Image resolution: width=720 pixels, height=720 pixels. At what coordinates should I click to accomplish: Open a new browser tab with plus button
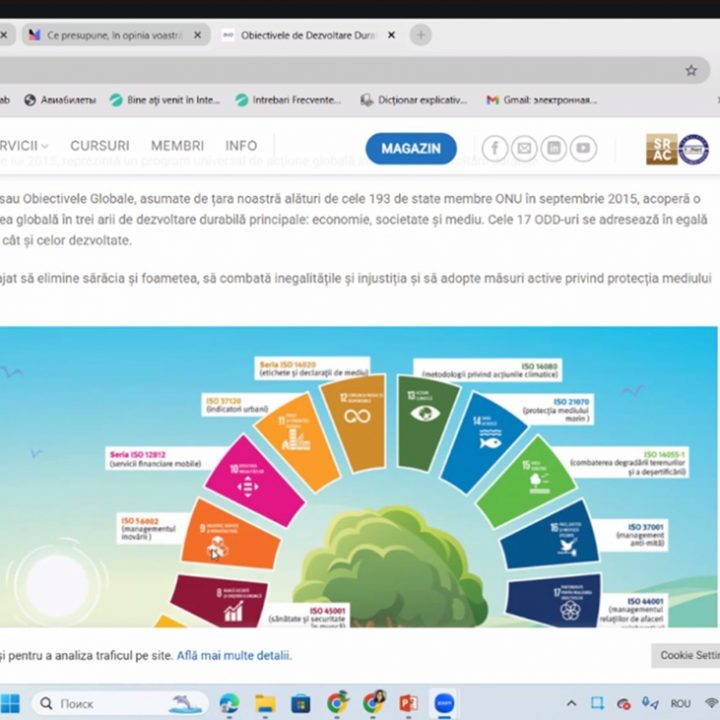421,35
